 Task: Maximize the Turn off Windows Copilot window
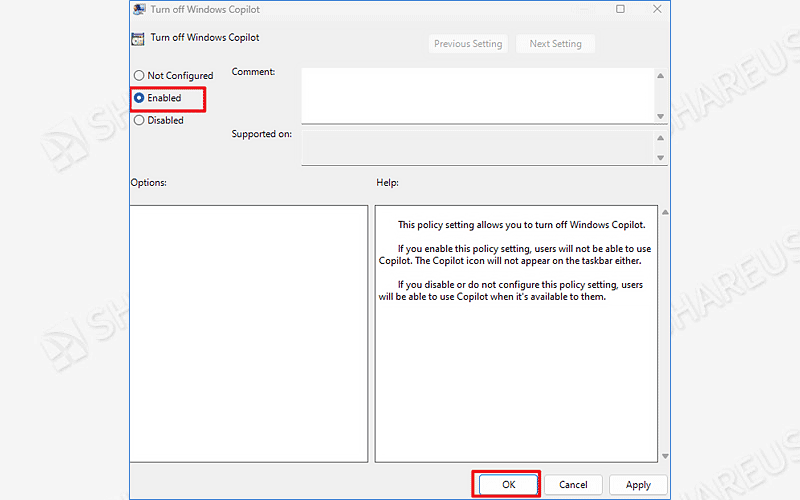(620, 9)
